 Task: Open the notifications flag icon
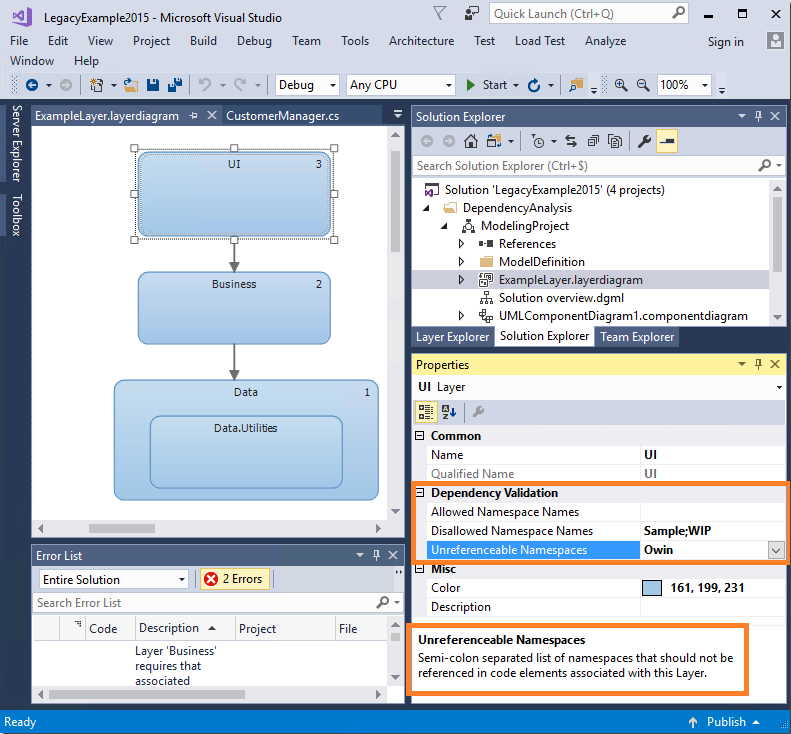[x=441, y=13]
